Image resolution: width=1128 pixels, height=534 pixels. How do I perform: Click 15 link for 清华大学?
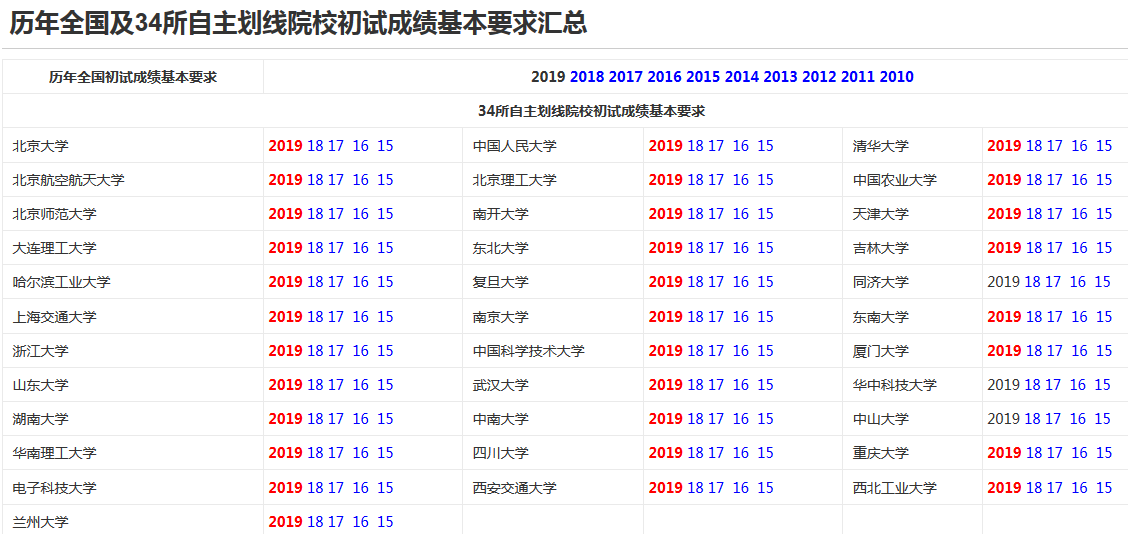click(x=1104, y=146)
